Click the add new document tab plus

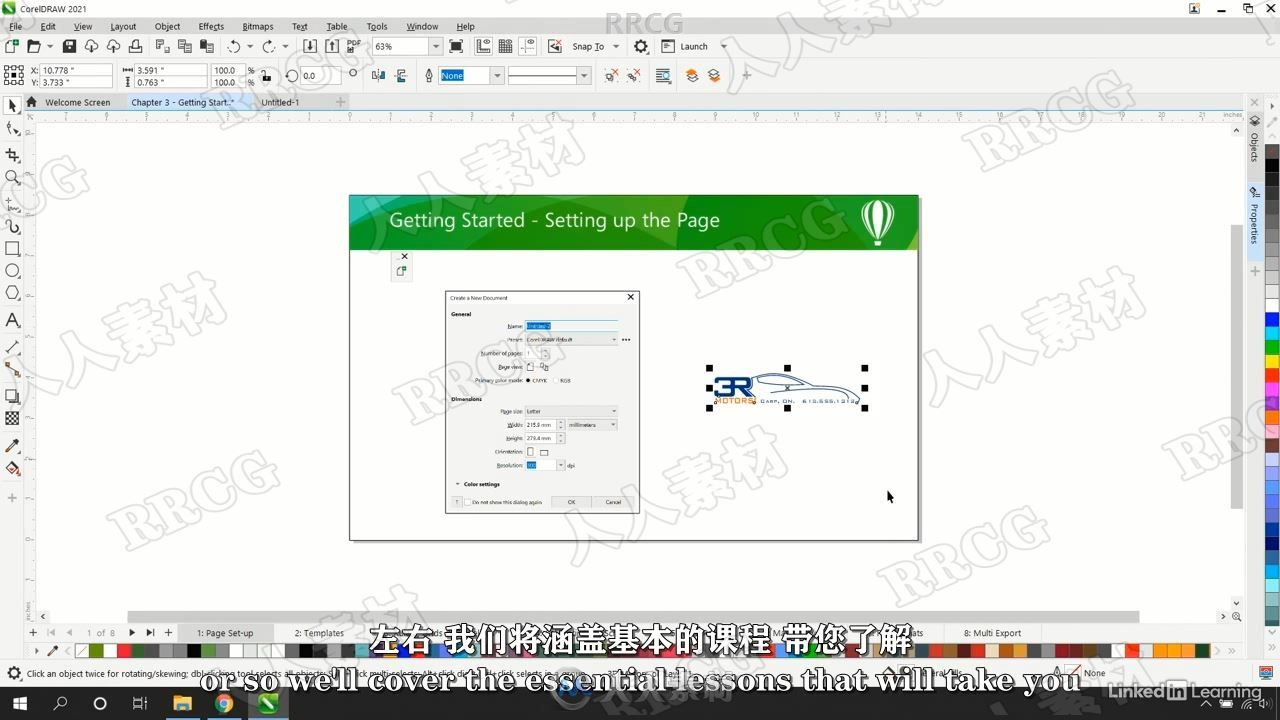tap(340, 102)
